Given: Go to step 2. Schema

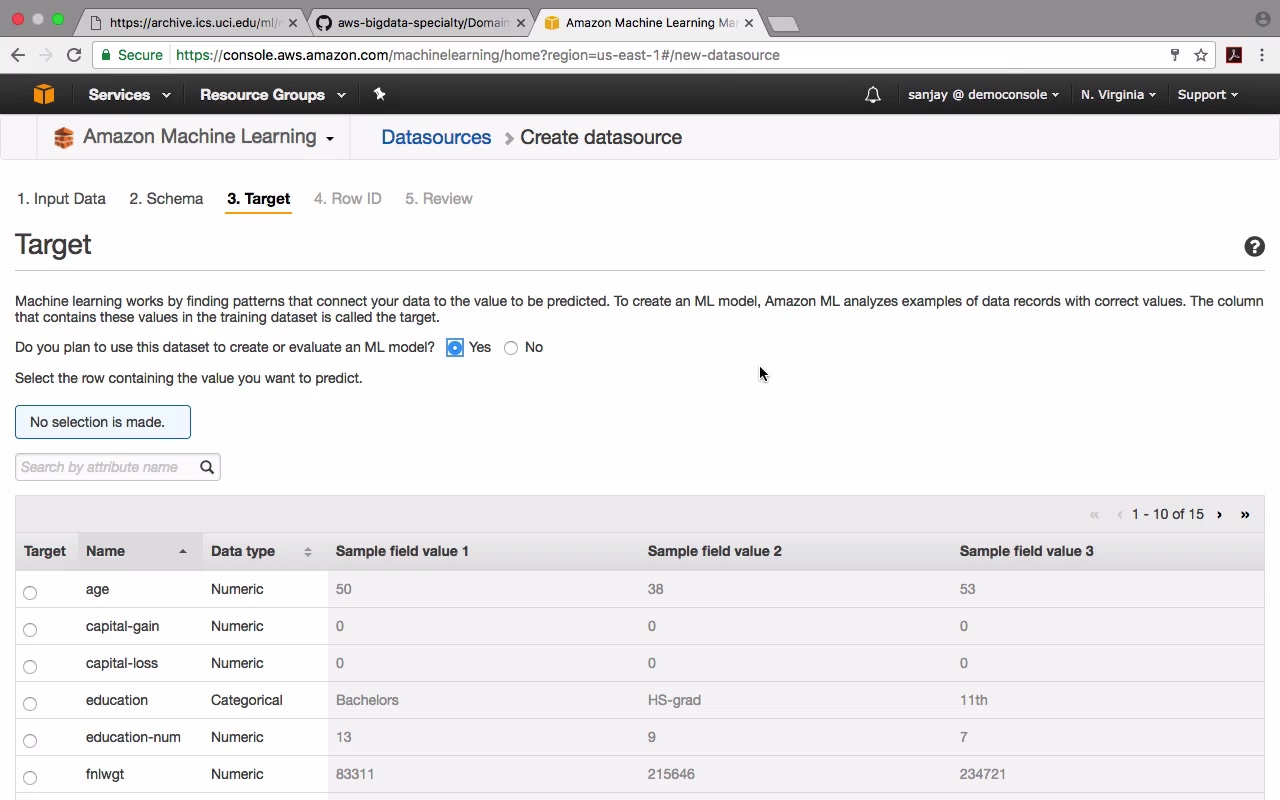Looking at the screenshot, I should (166, 199).
